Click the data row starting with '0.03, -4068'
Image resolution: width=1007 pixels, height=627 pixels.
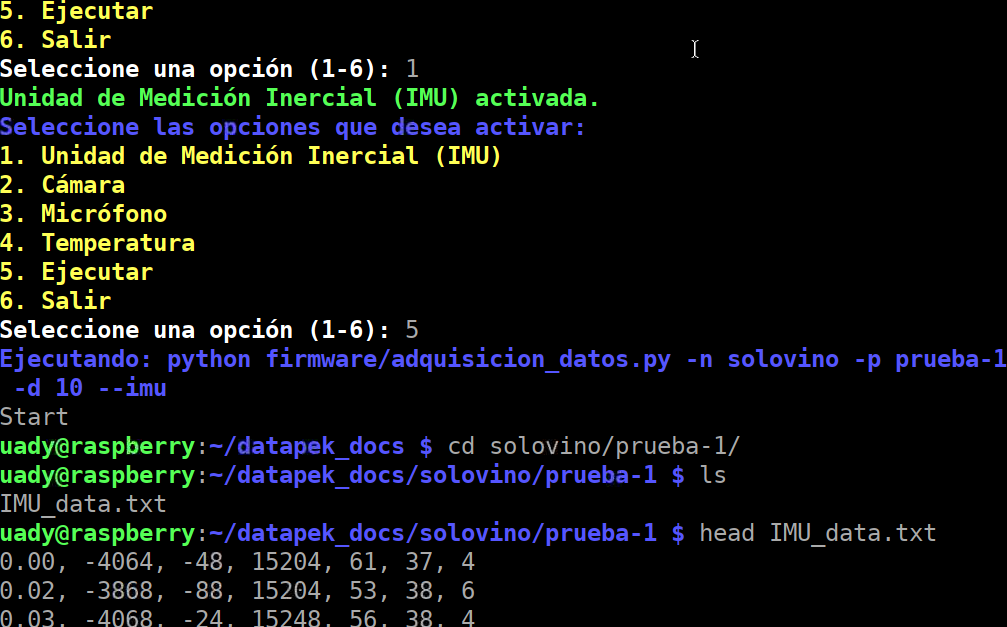pyautogui.click(x=238, y=618)
